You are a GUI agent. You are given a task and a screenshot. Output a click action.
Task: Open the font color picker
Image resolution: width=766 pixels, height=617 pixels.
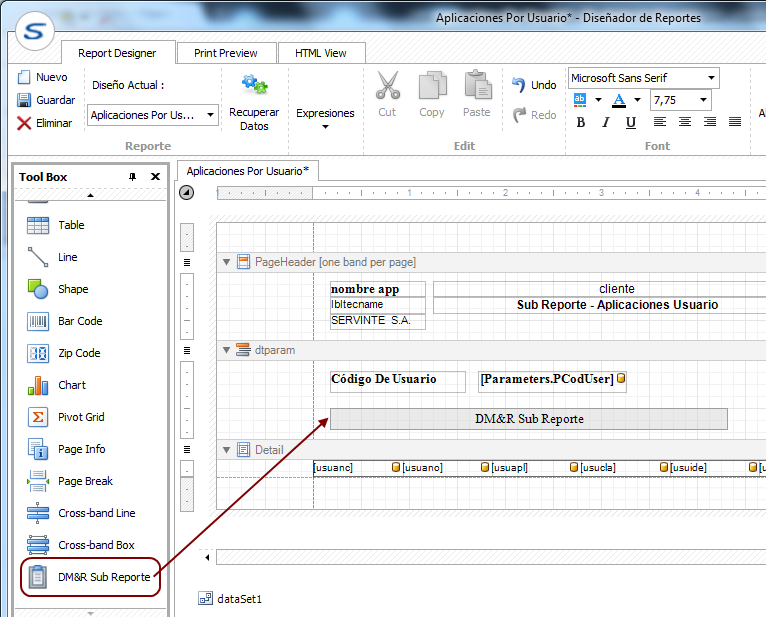(x=619, y=100)
